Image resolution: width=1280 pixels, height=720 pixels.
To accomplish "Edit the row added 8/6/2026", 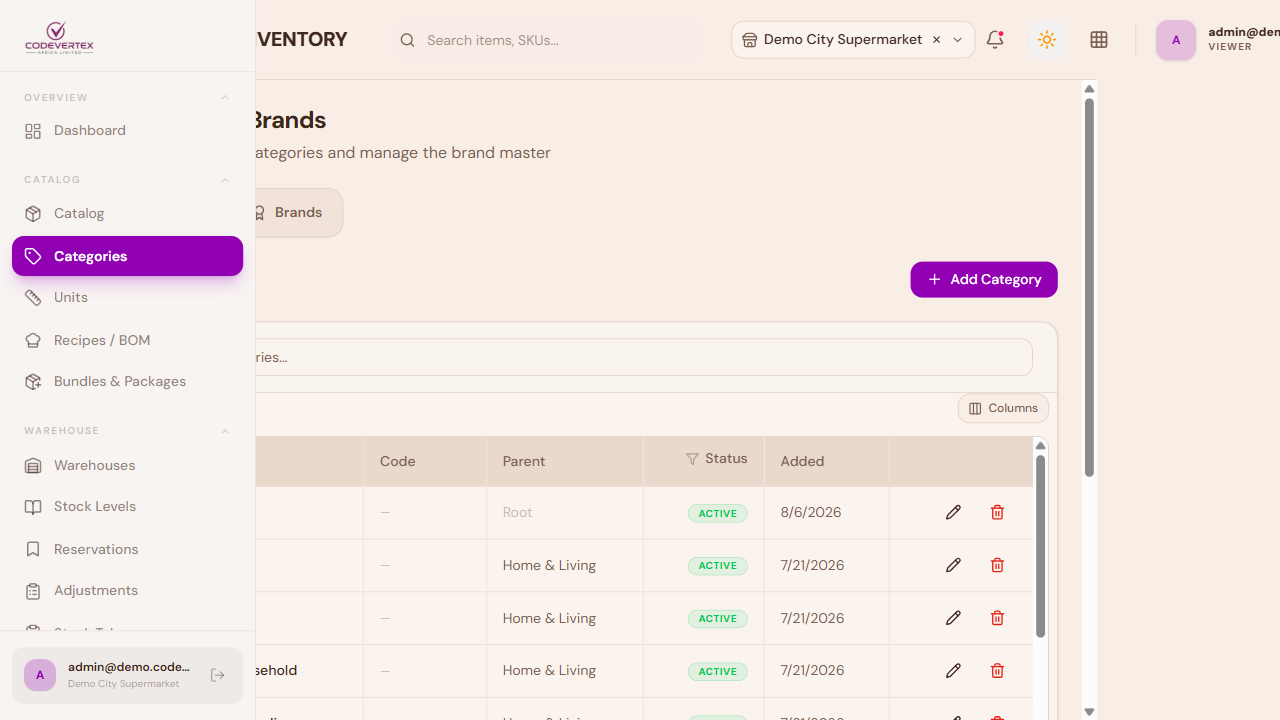I will (x=953, y=512).
